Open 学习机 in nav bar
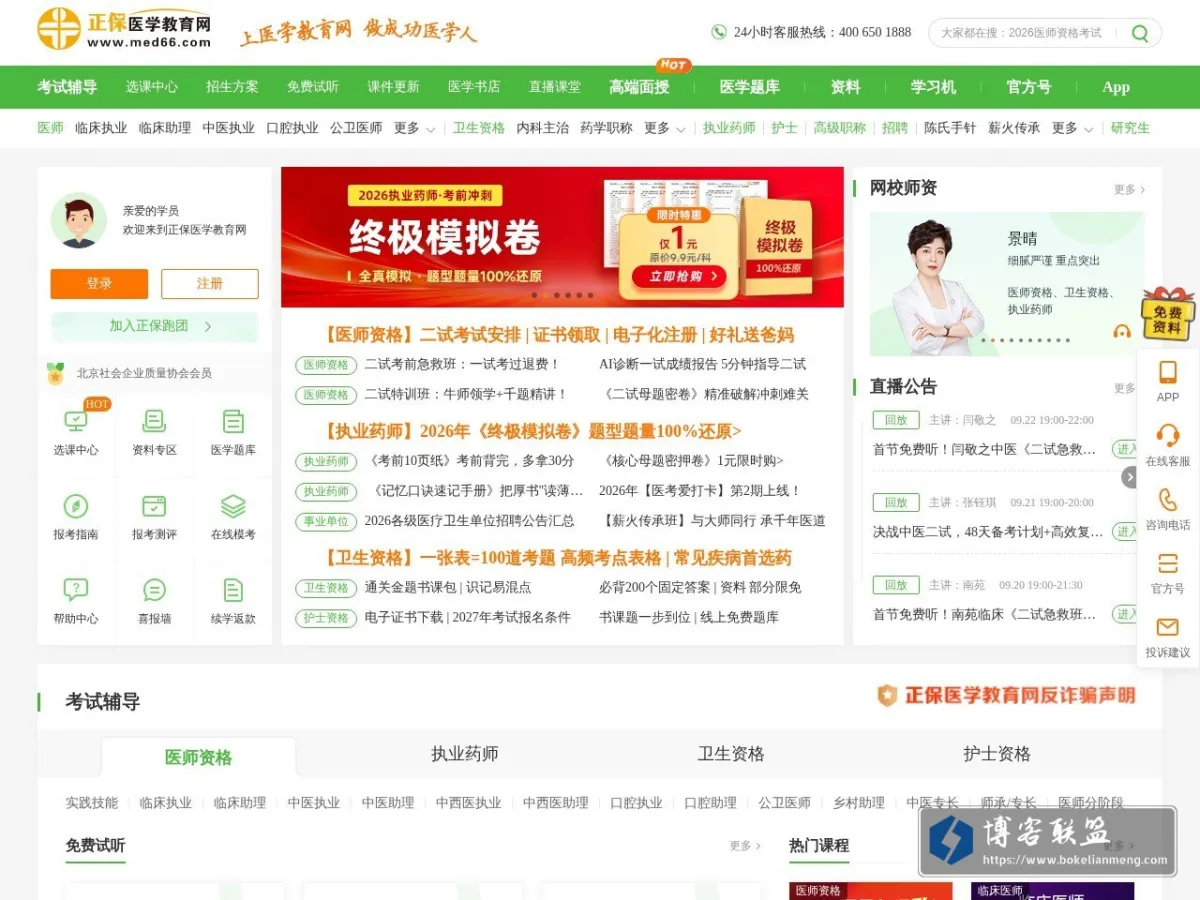Viewport: 1200px width, 900px height. [x=933, y=87]
